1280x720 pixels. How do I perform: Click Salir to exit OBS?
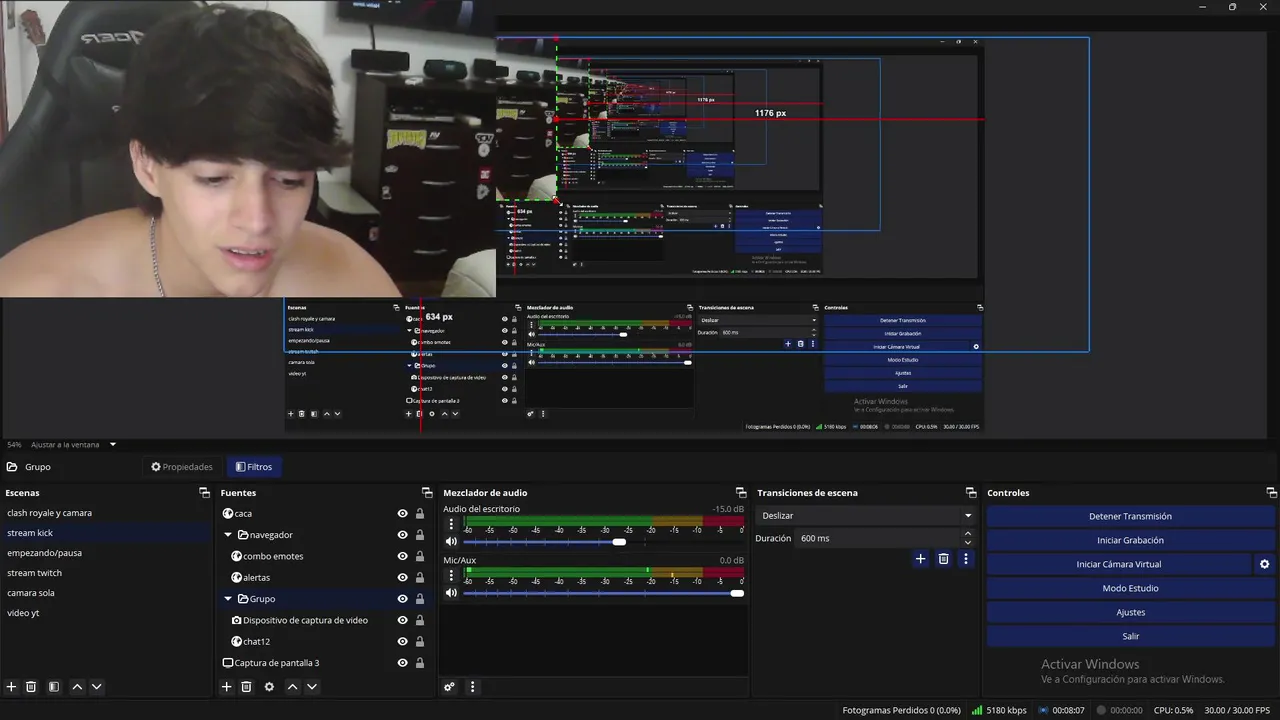coord(1130,636)
